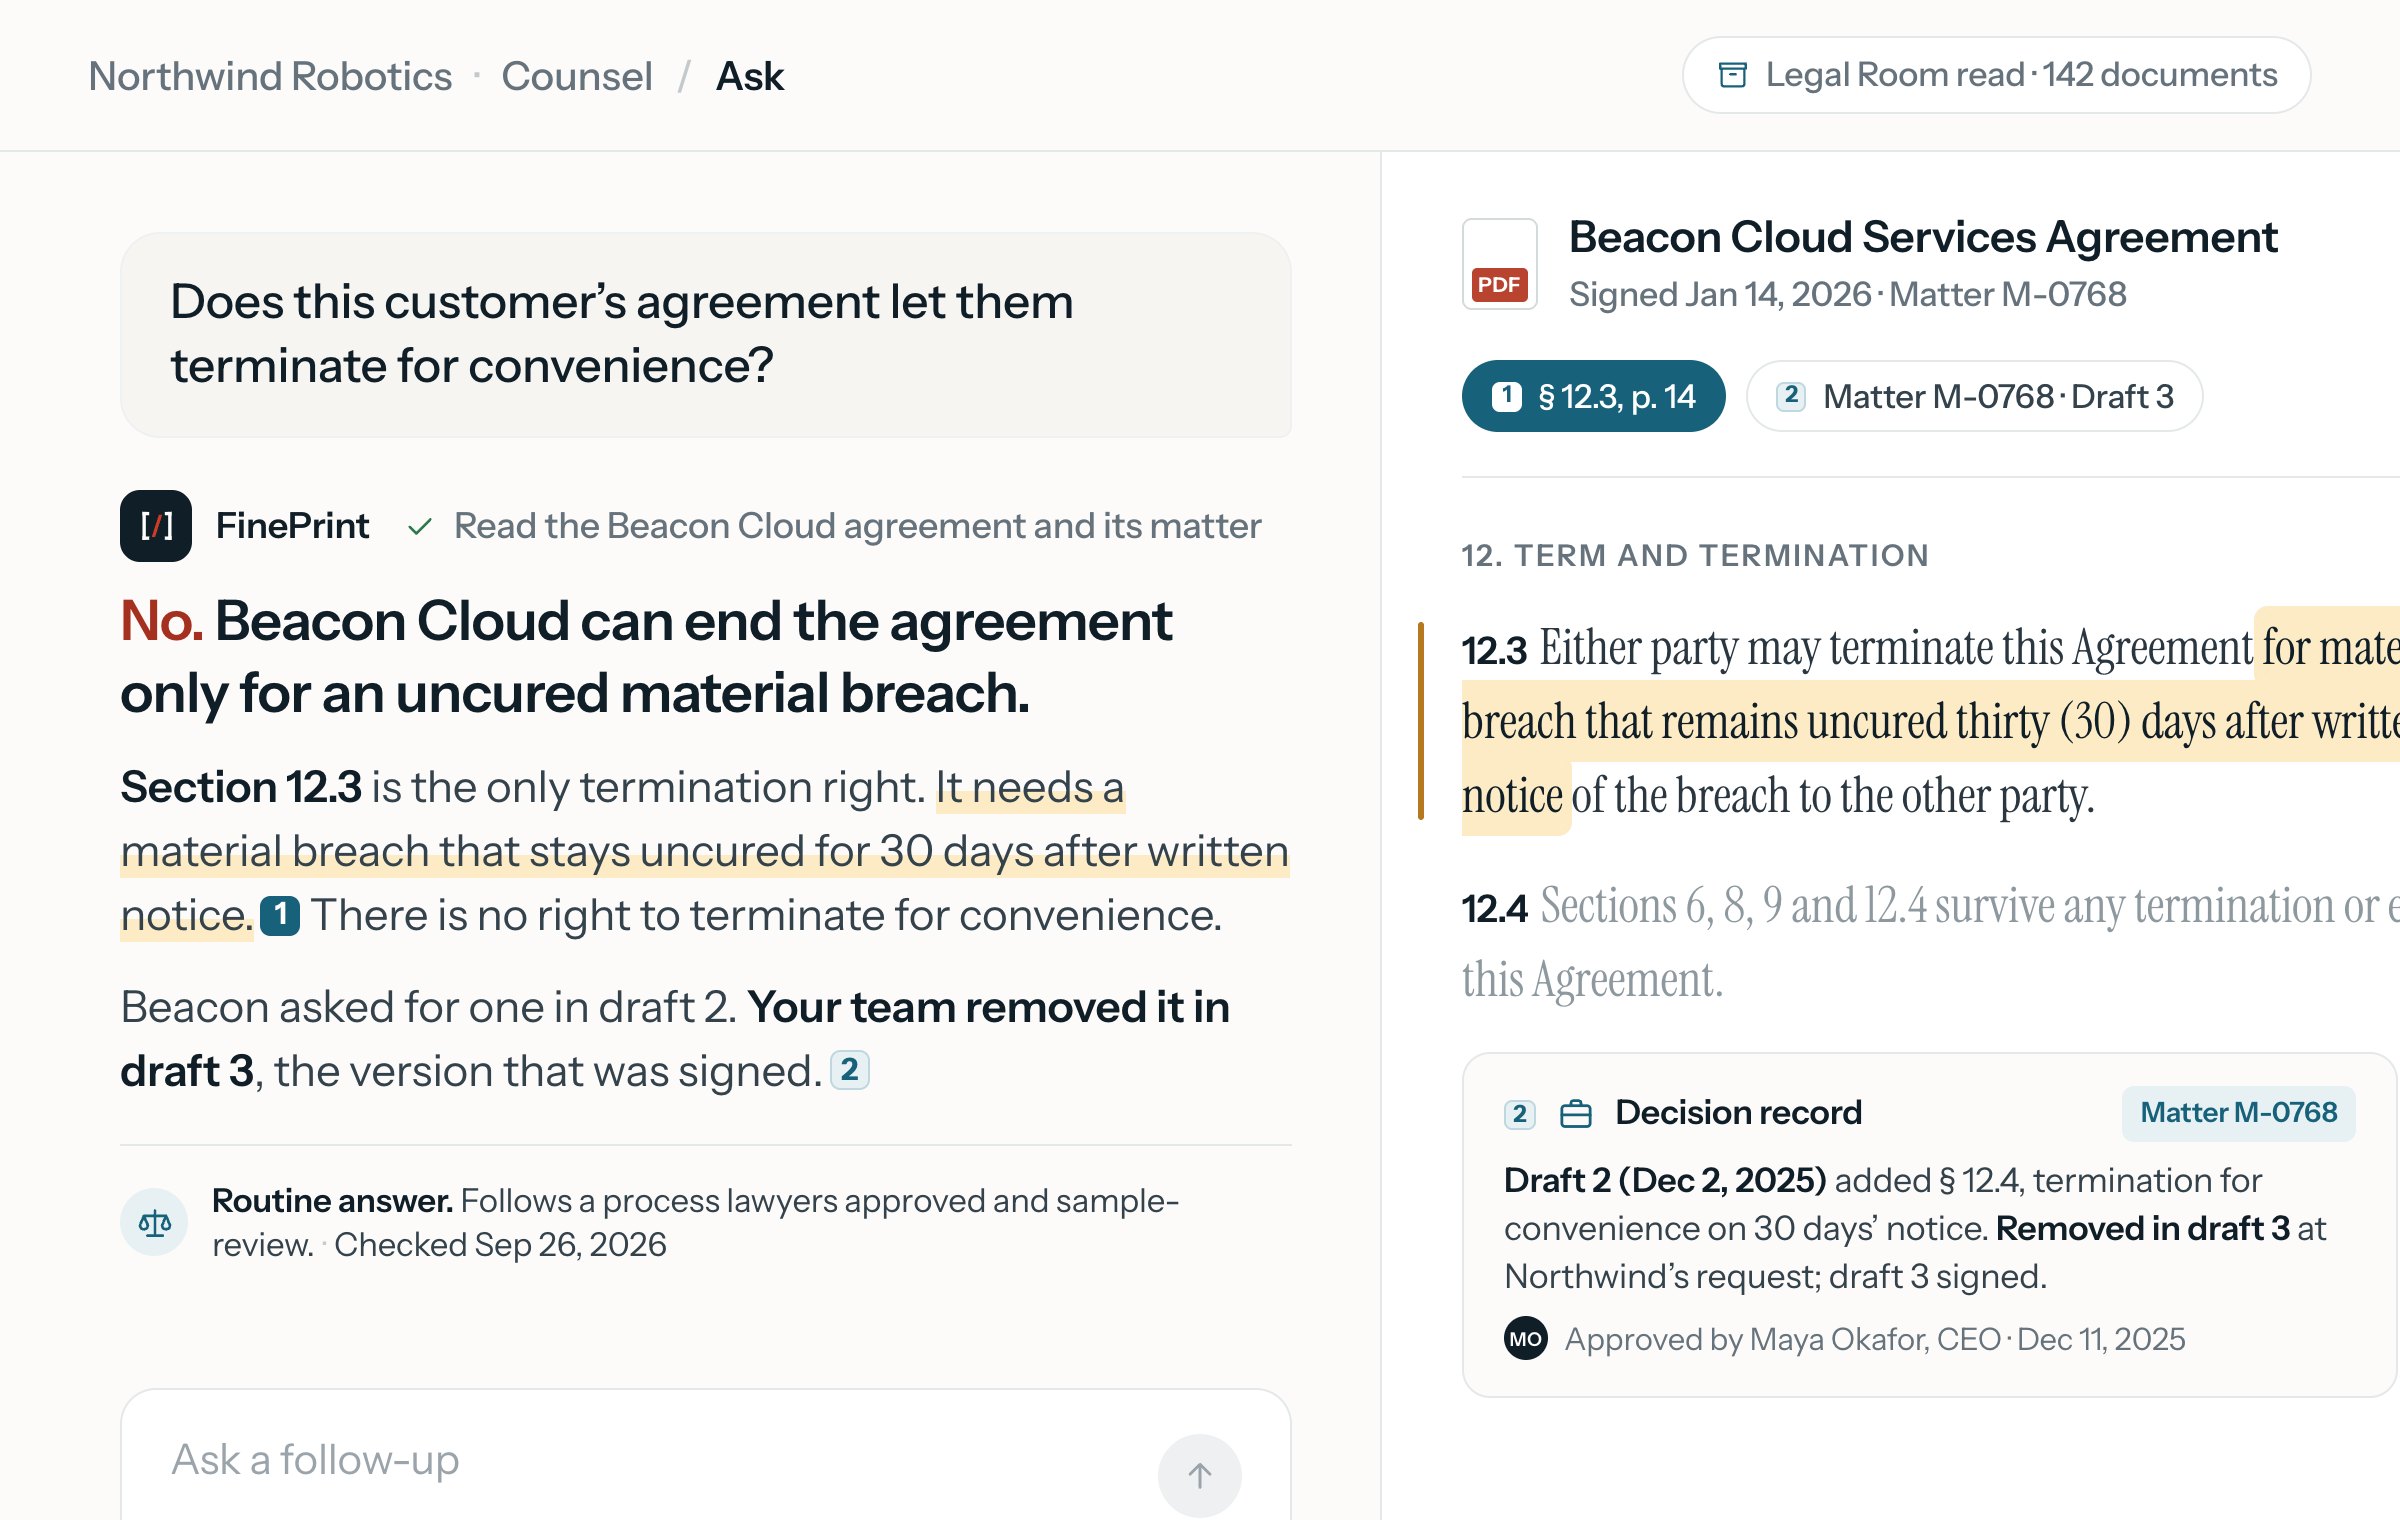
Task: Click the green checkmark next to FinePrint status
Action: 420,526
